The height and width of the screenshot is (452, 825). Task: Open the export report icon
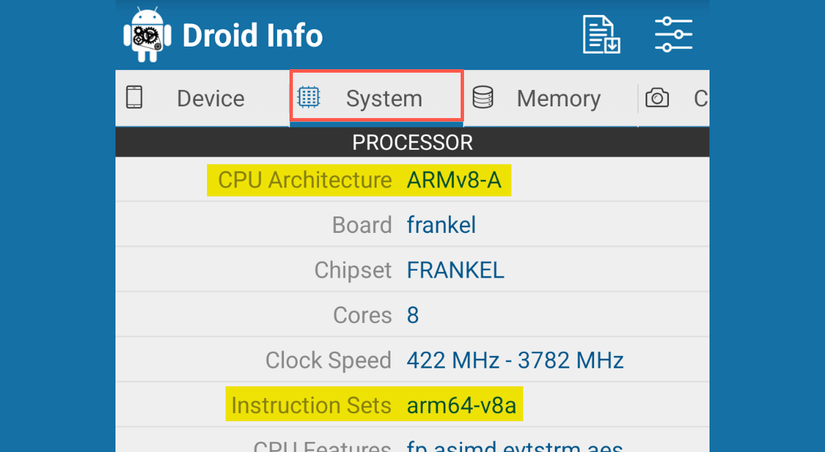coord(602,35)
